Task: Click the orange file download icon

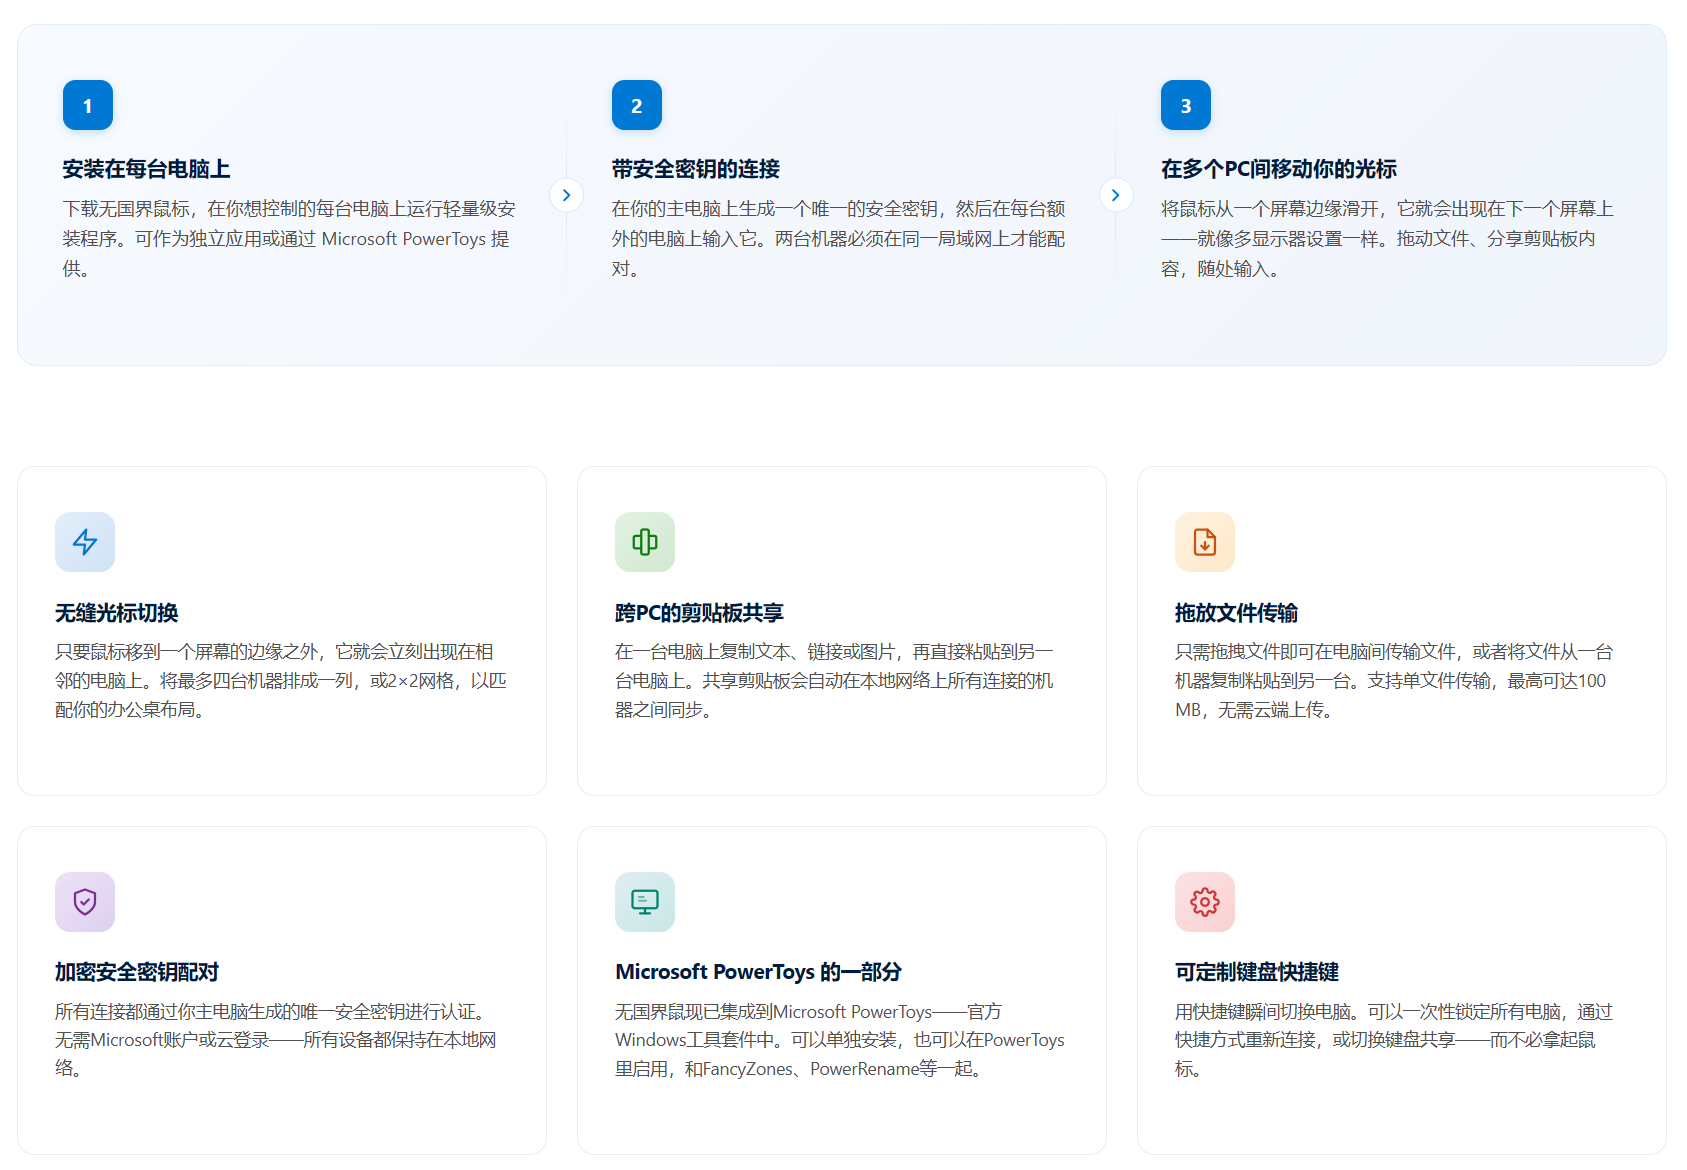Action: tap(1205, 542)
